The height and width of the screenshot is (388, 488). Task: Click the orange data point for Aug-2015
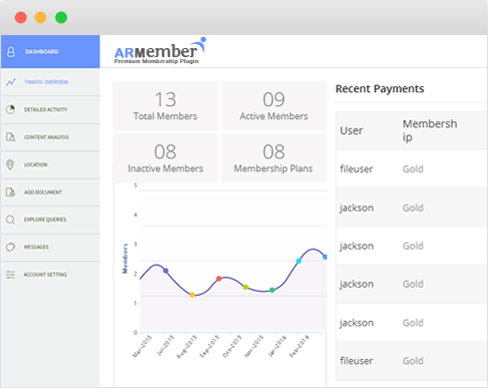tap(192, 295)
